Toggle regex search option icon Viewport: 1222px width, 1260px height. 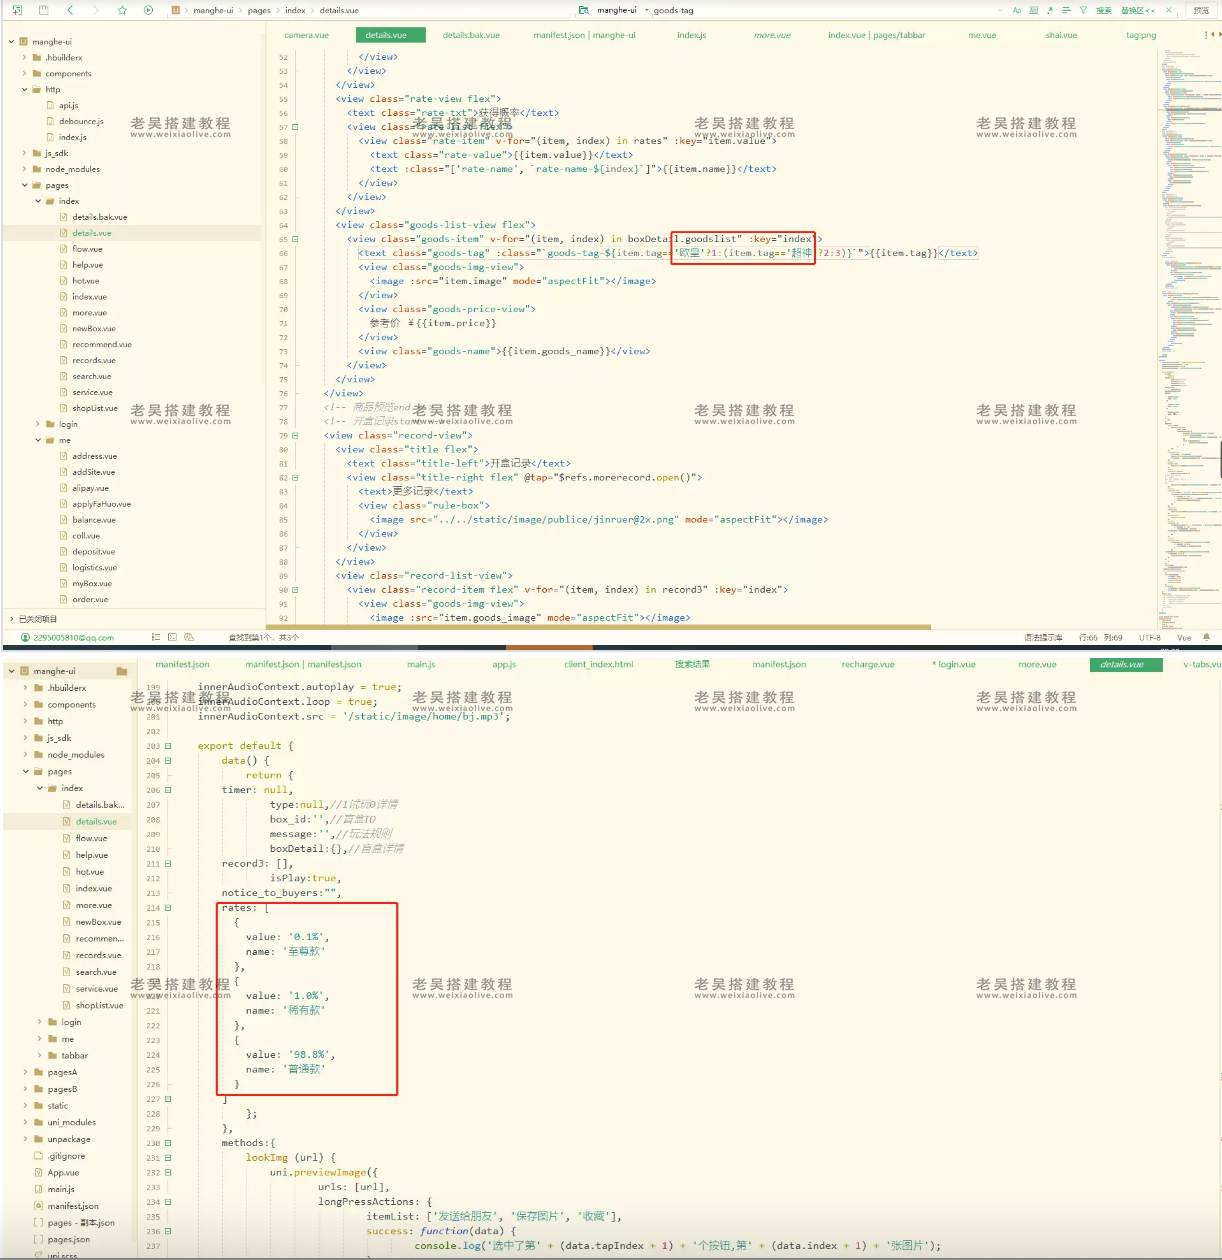click(1049, 10)
